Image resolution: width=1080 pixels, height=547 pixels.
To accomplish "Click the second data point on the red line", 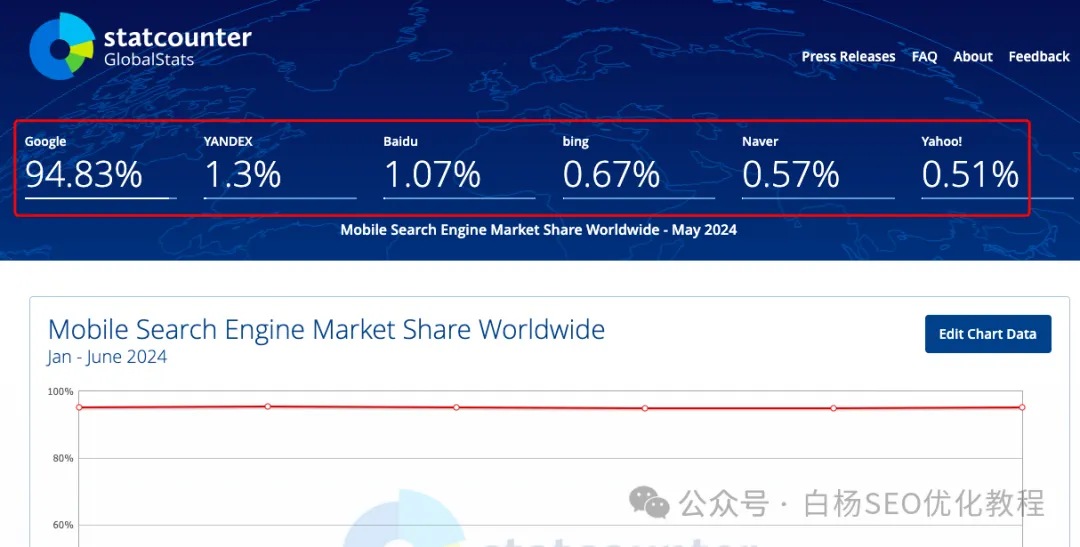I will click(268, 406).
